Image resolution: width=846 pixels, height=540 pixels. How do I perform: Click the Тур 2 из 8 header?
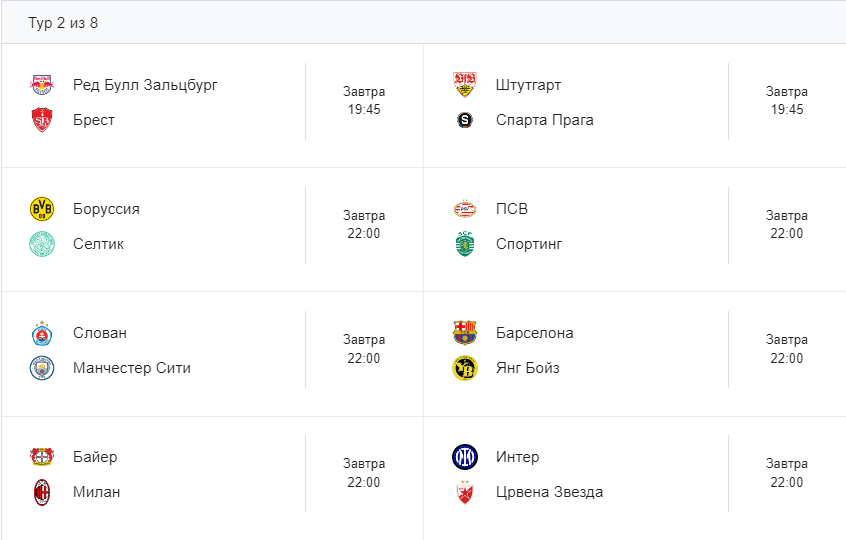(x=63, y=22)
